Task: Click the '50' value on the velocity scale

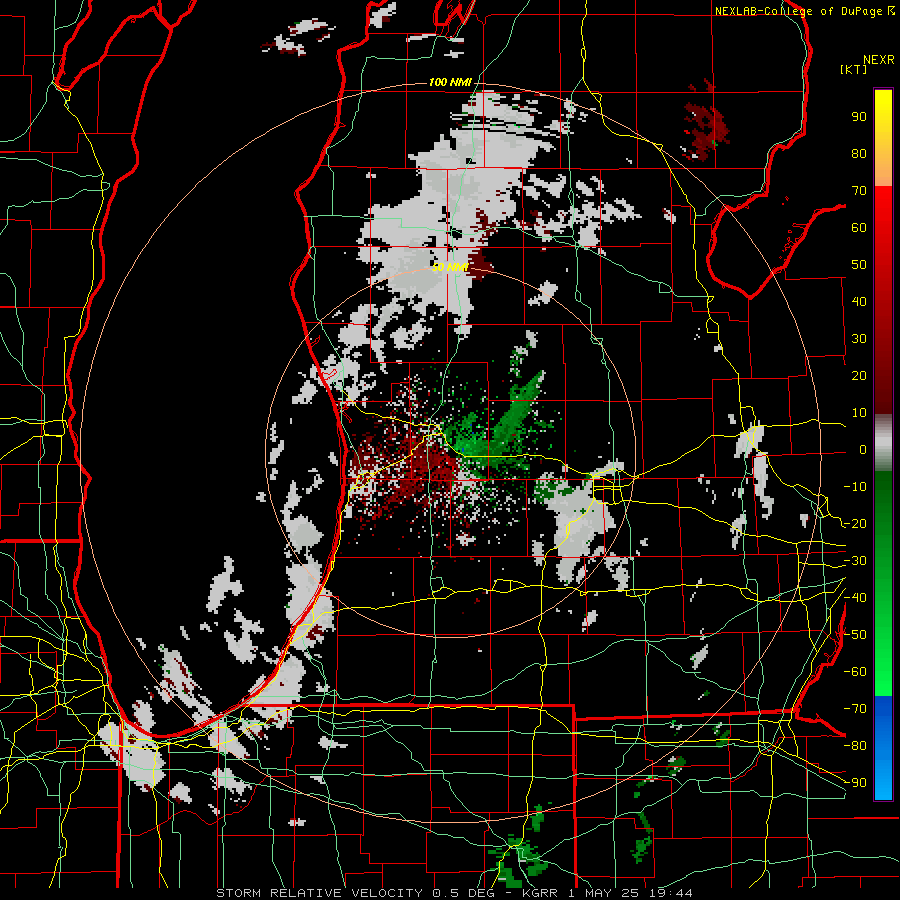Action: 859,265
